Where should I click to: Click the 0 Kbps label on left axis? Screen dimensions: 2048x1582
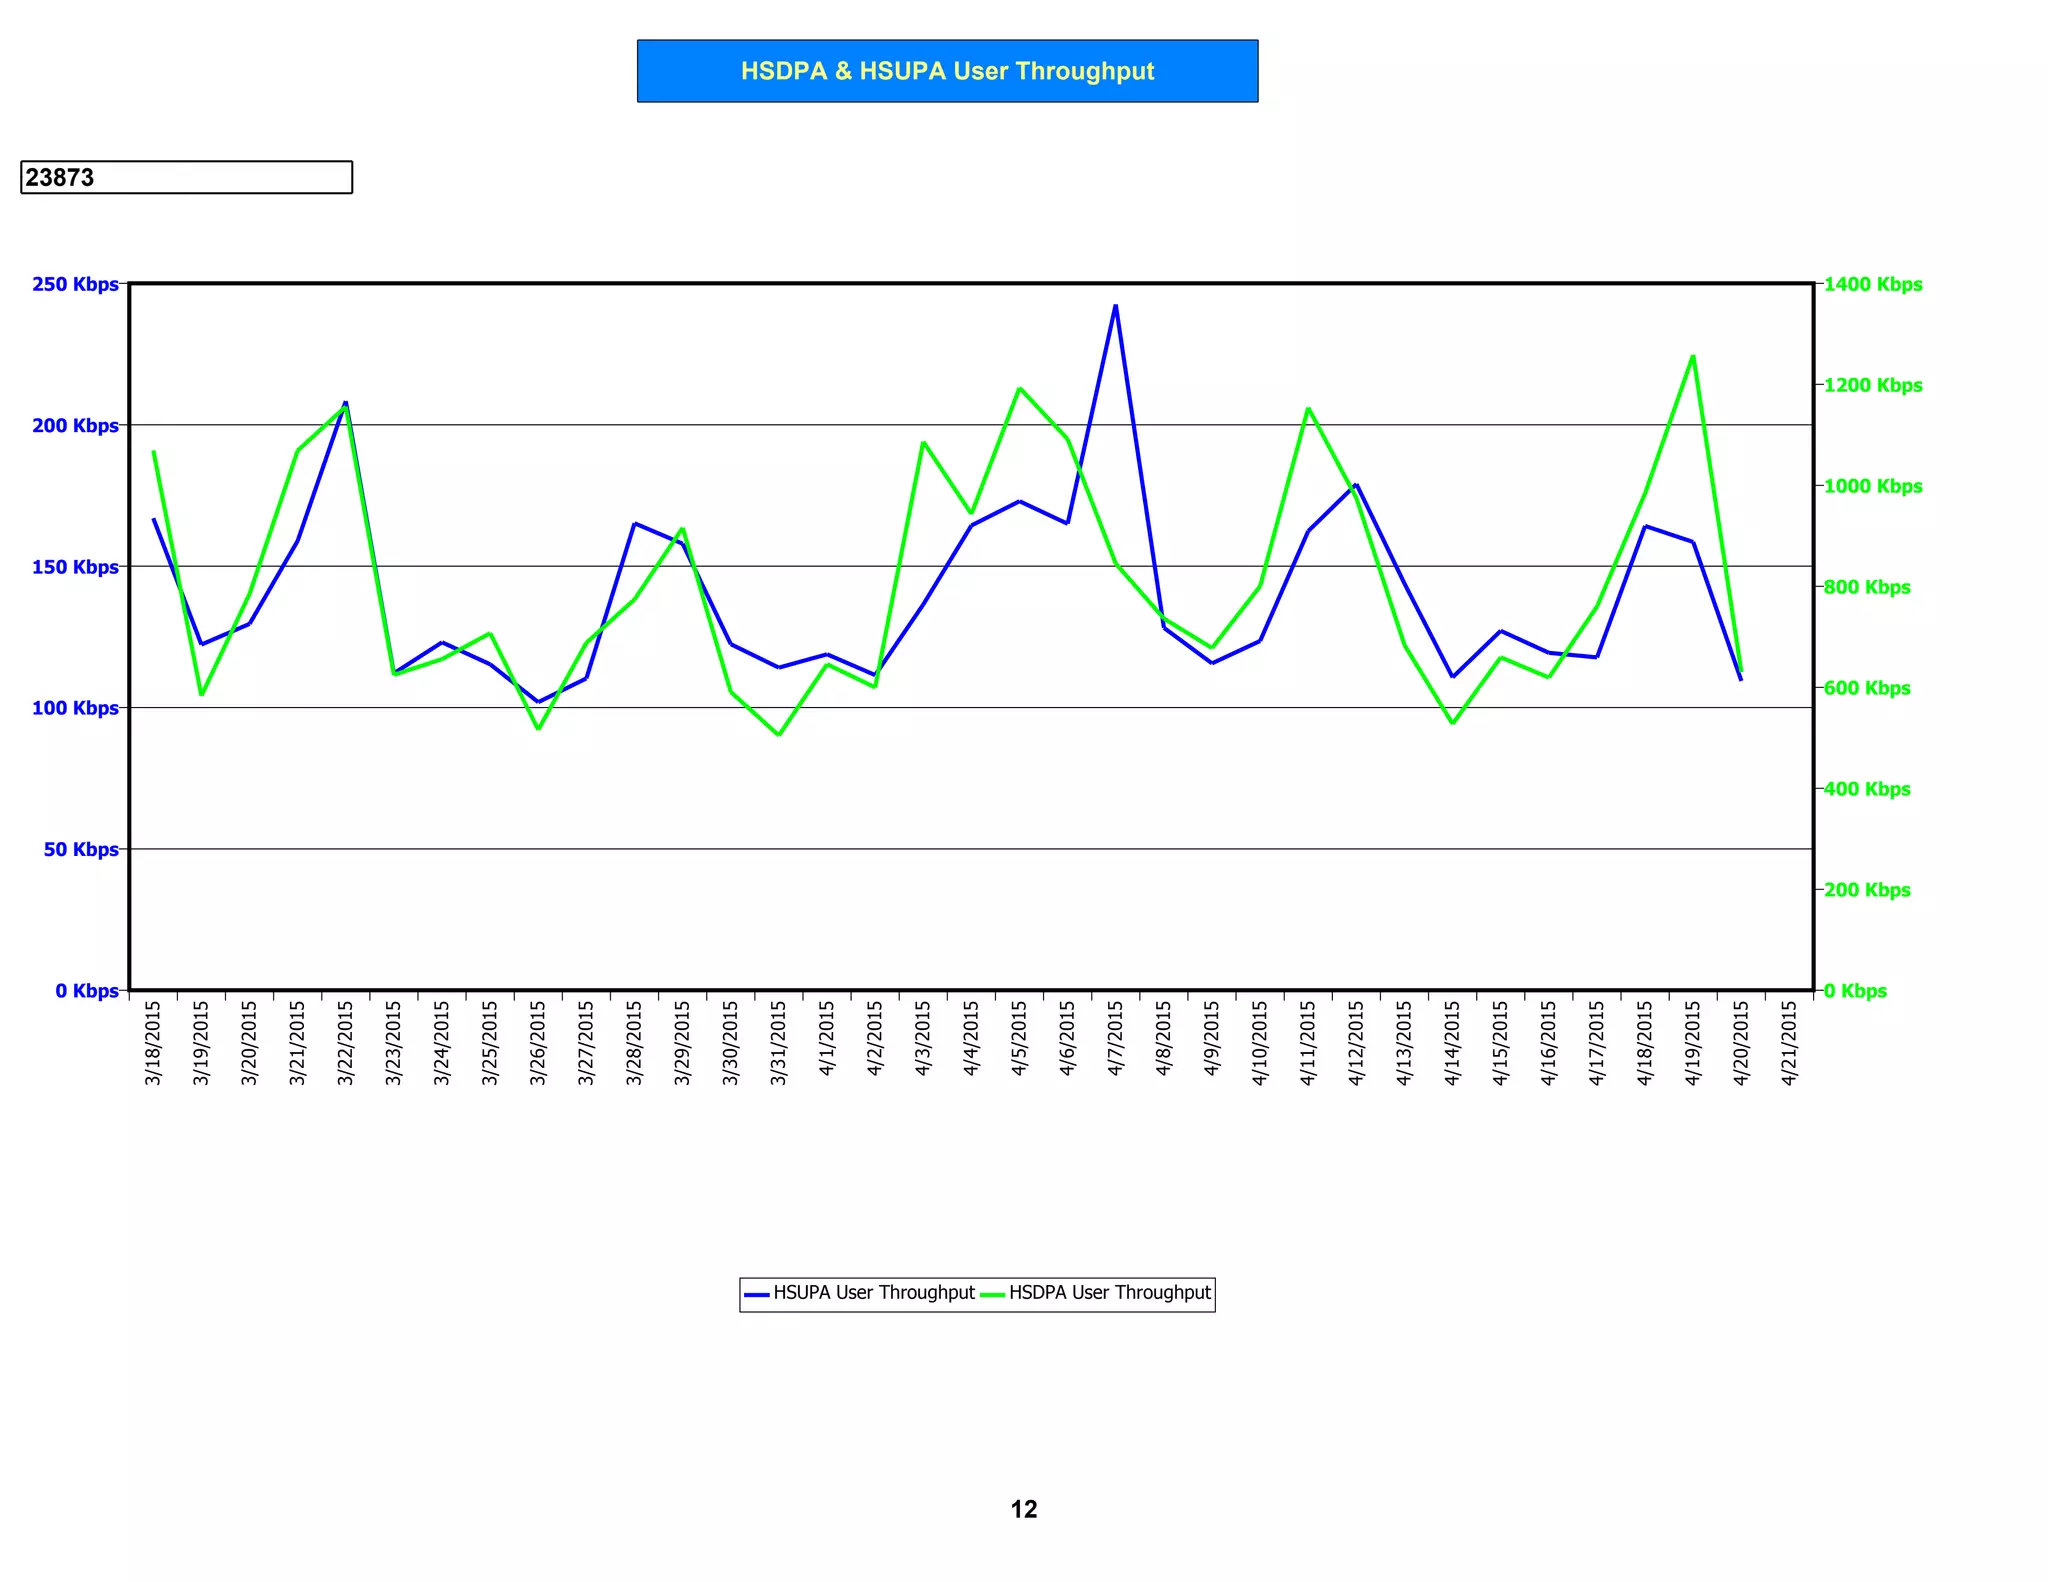pos(87,991)
